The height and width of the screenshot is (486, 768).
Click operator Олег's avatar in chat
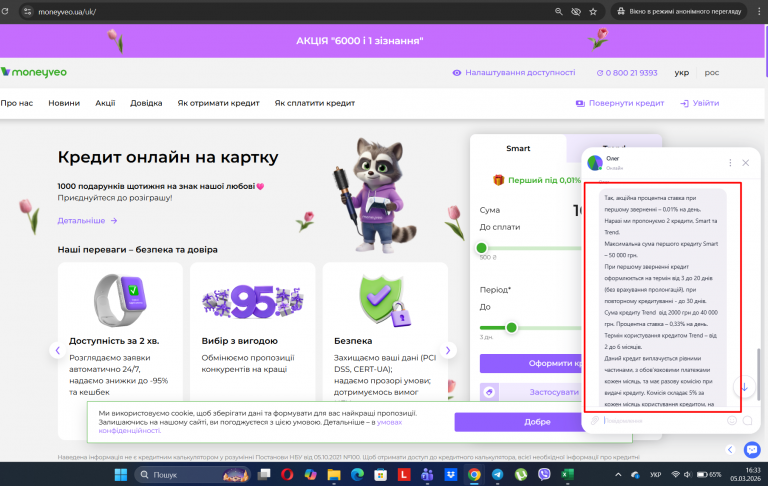click(595, 163)
